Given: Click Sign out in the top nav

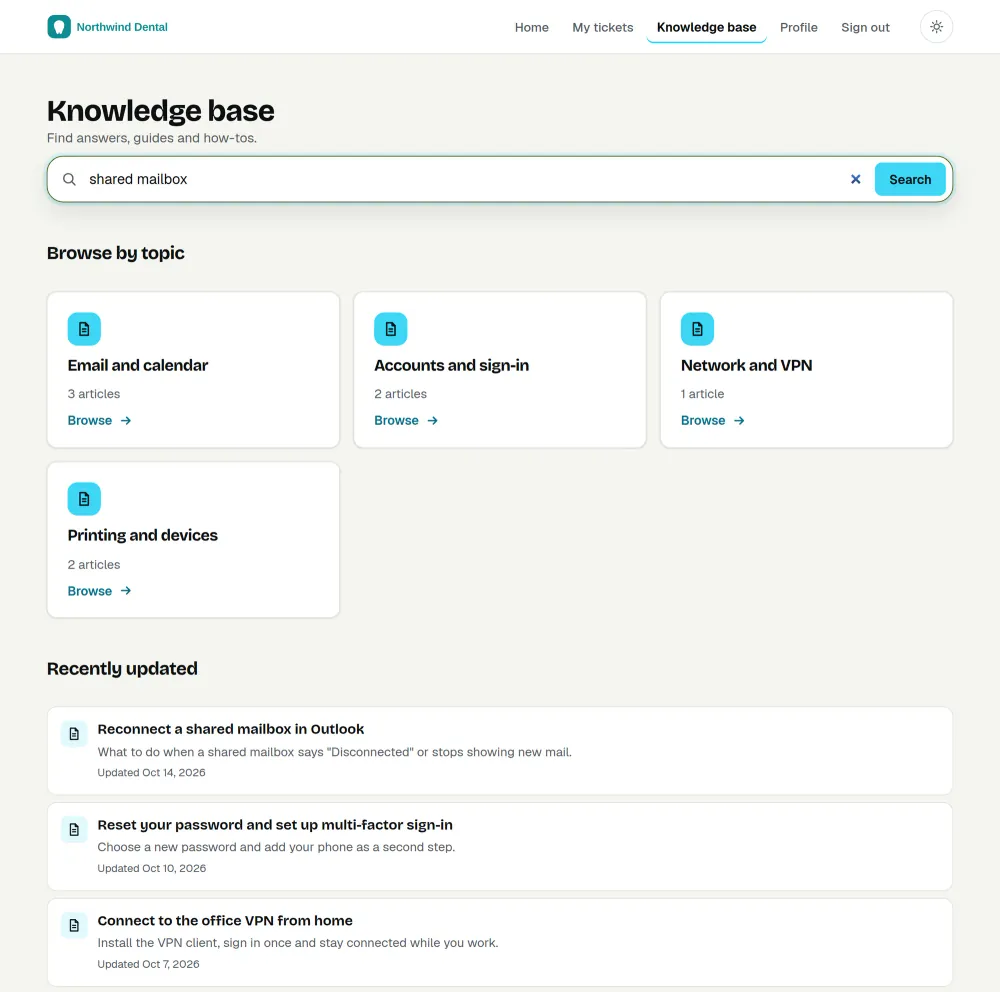Looking at the screenshot, I should point(865,27).
